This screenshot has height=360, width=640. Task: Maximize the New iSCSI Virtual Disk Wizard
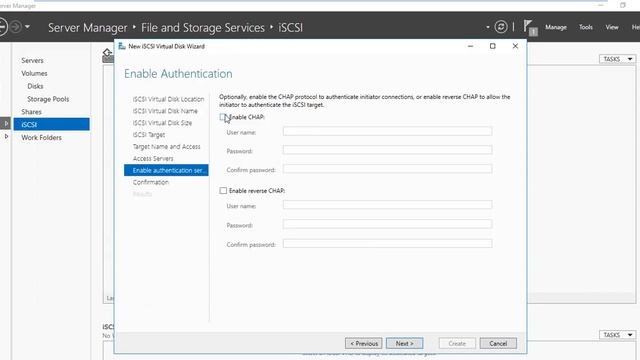tap(493, 46)
